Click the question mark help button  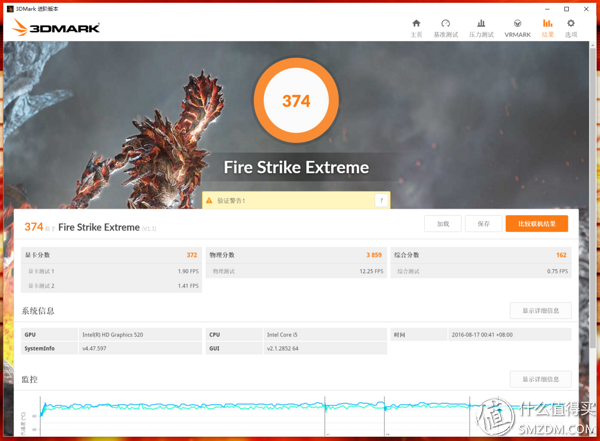click(x=380, y=201)
